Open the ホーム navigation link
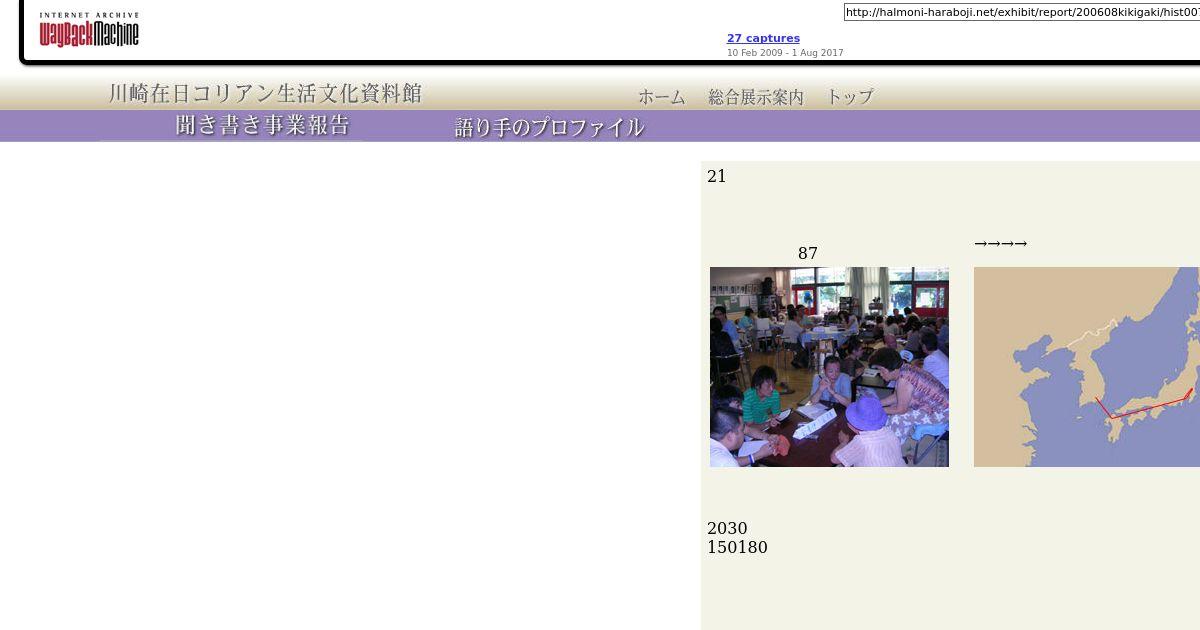Viewport: 1200px width, 630px height. [662, 97]
